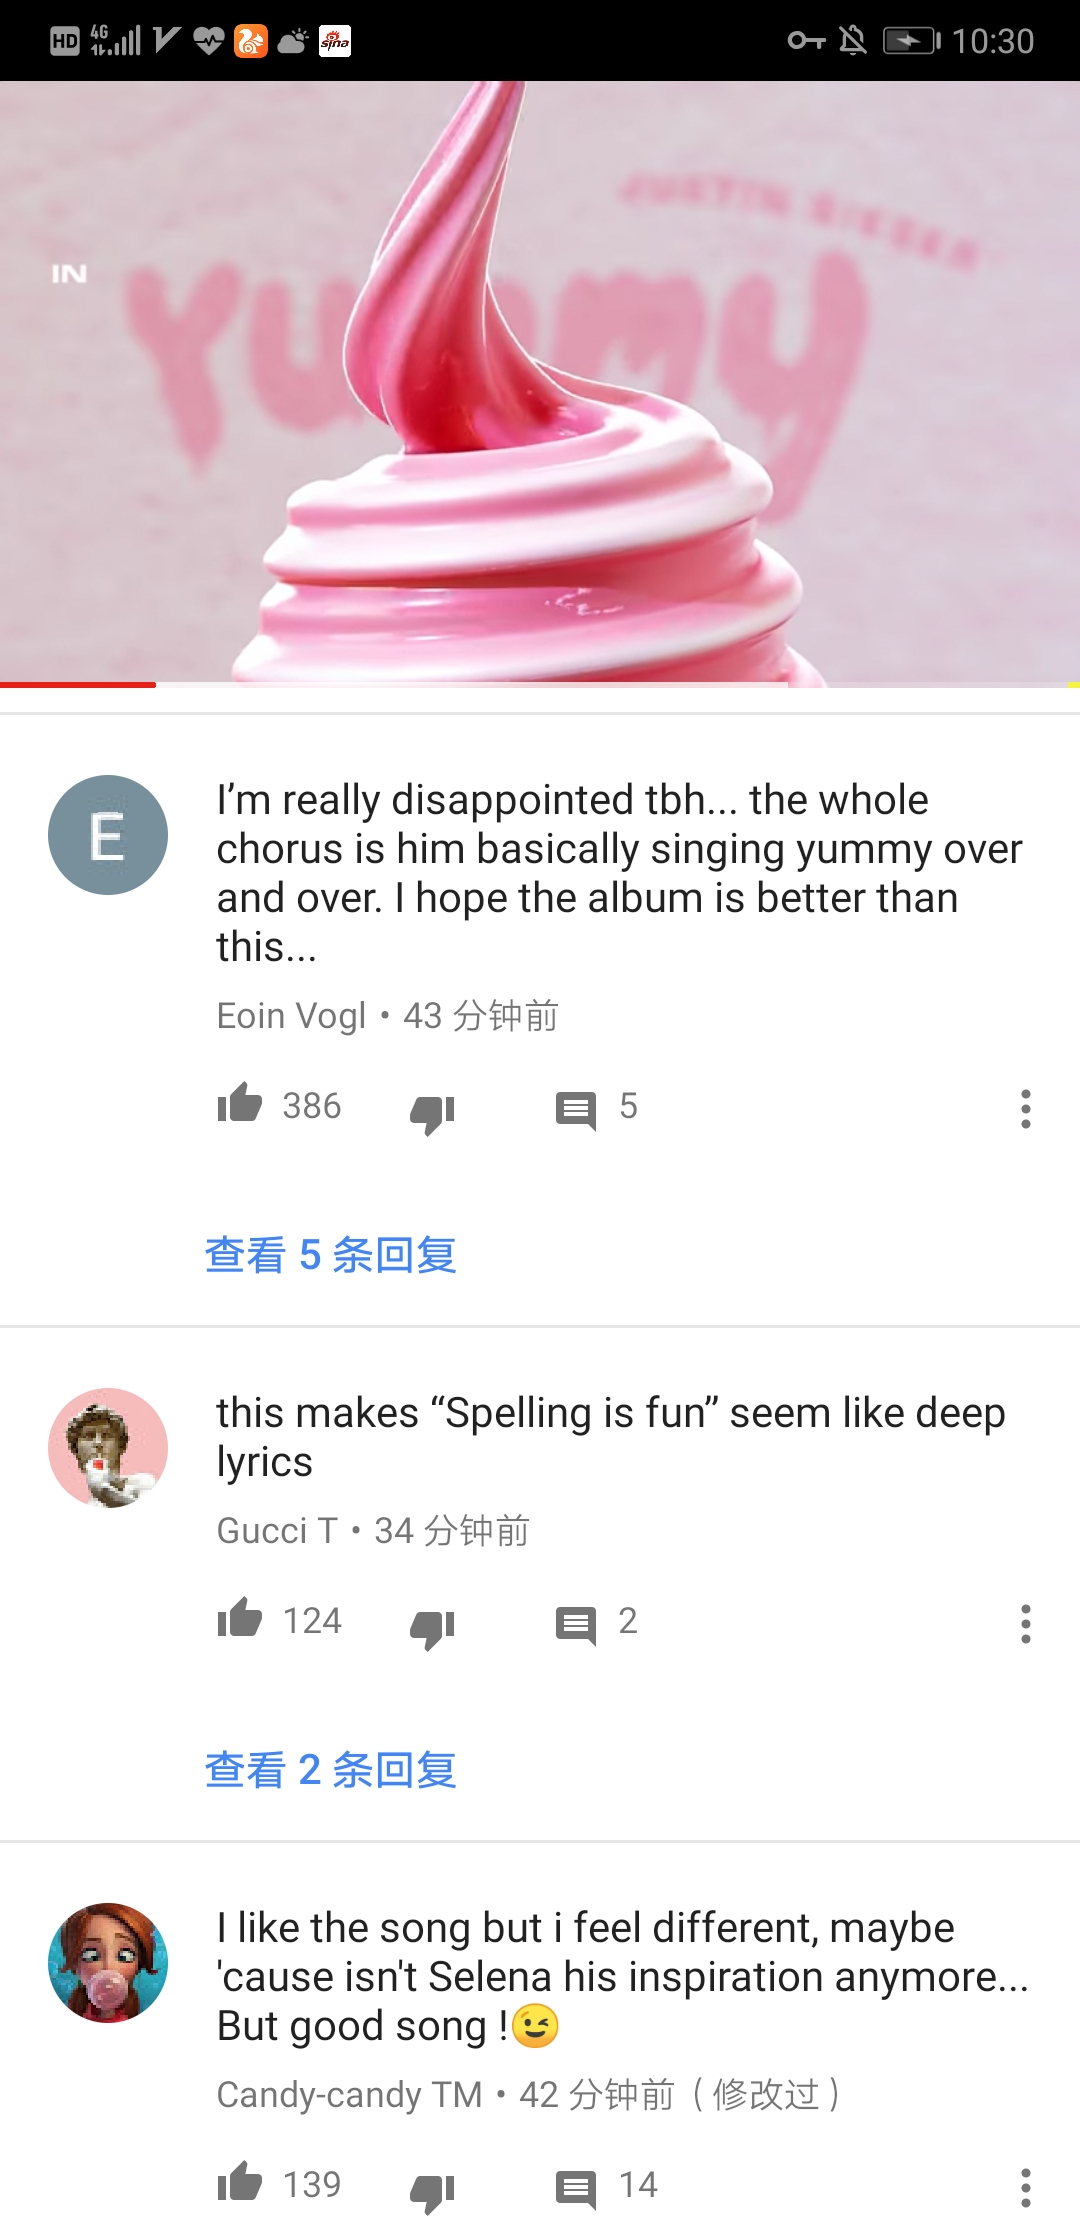The width and height of the screenshot is (1080, 2240).
Task: Like Eoin Vogl's comment with thumbs up
Action: click(240, 1104)
